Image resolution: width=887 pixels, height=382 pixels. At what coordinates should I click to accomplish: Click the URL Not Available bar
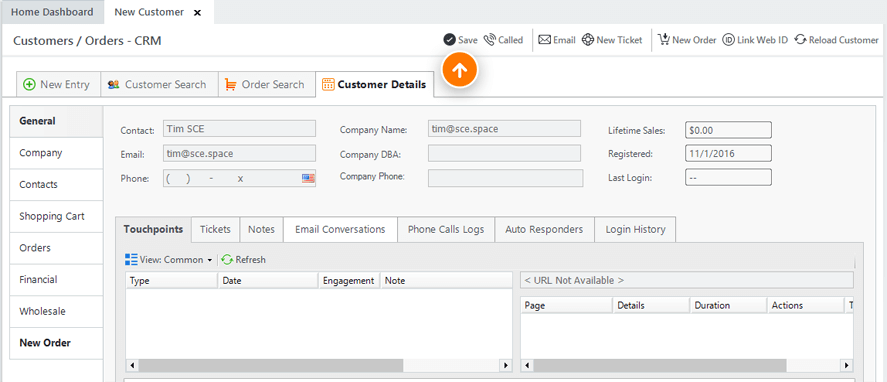coord(687,280)
